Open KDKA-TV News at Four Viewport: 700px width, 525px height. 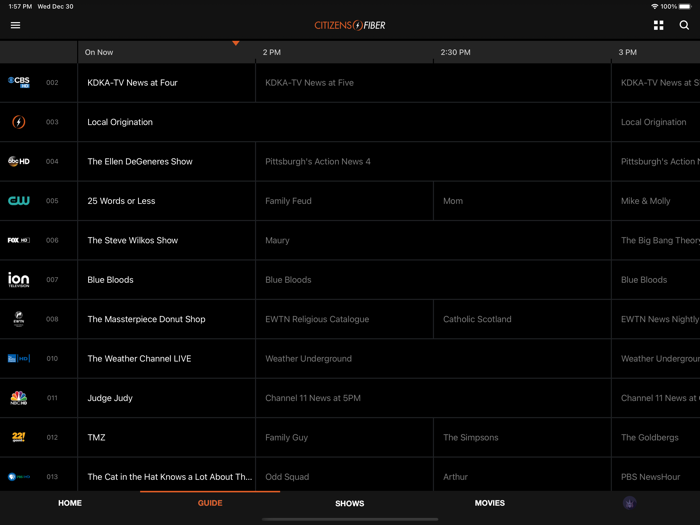[x=167, y=83]
